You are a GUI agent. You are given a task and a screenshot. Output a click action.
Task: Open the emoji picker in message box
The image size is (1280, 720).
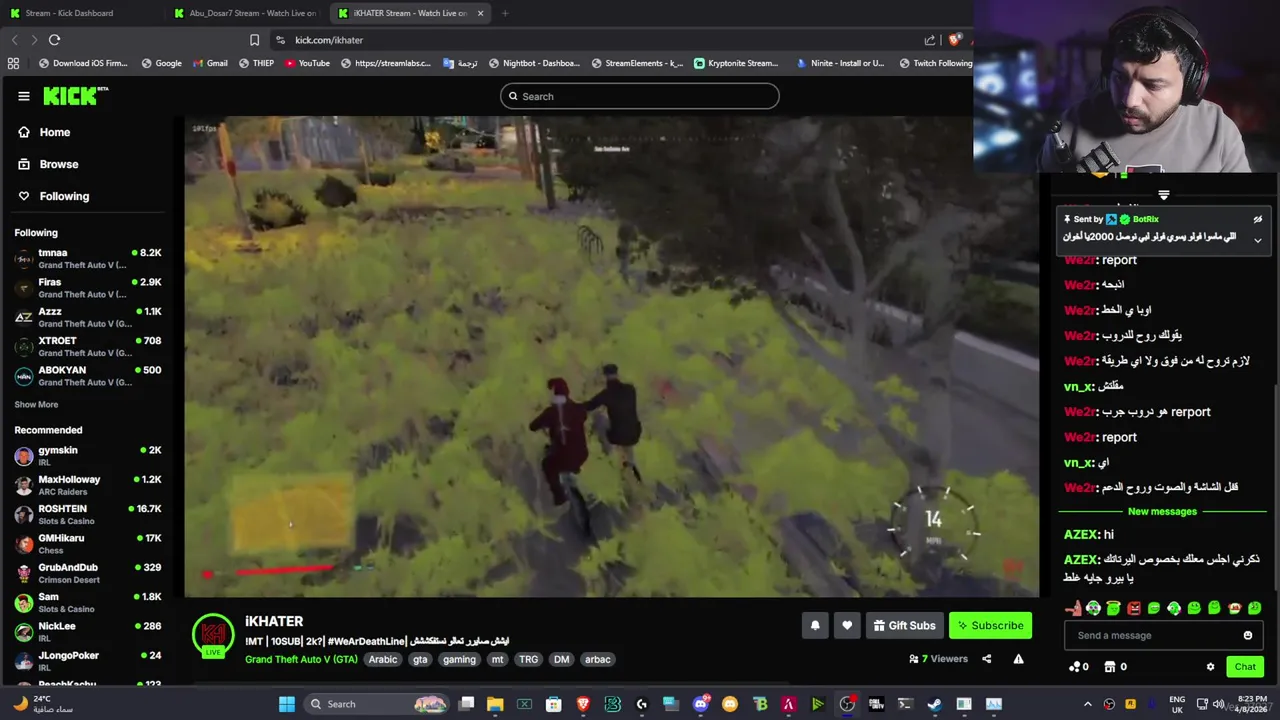pyautogui.click(x=1247, y=635)
